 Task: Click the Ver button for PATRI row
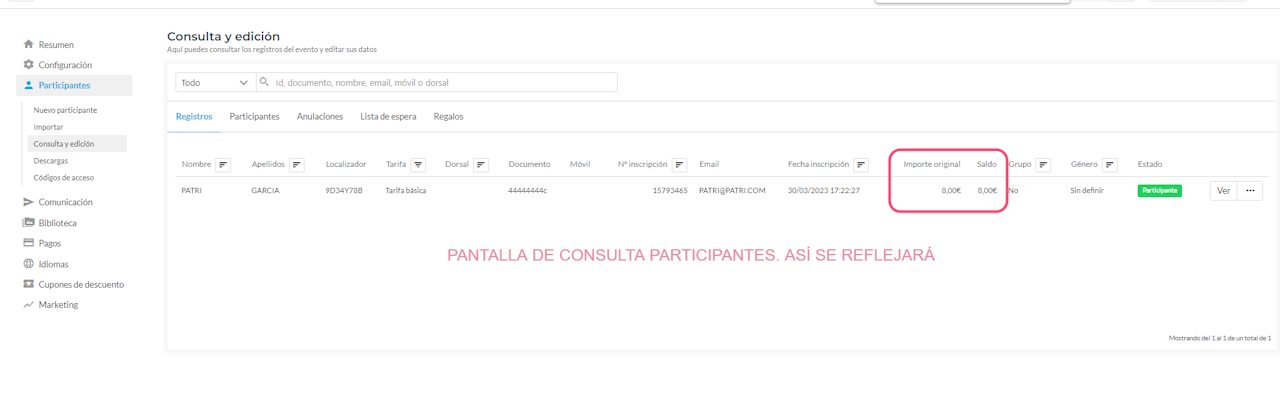[1223, 191]
